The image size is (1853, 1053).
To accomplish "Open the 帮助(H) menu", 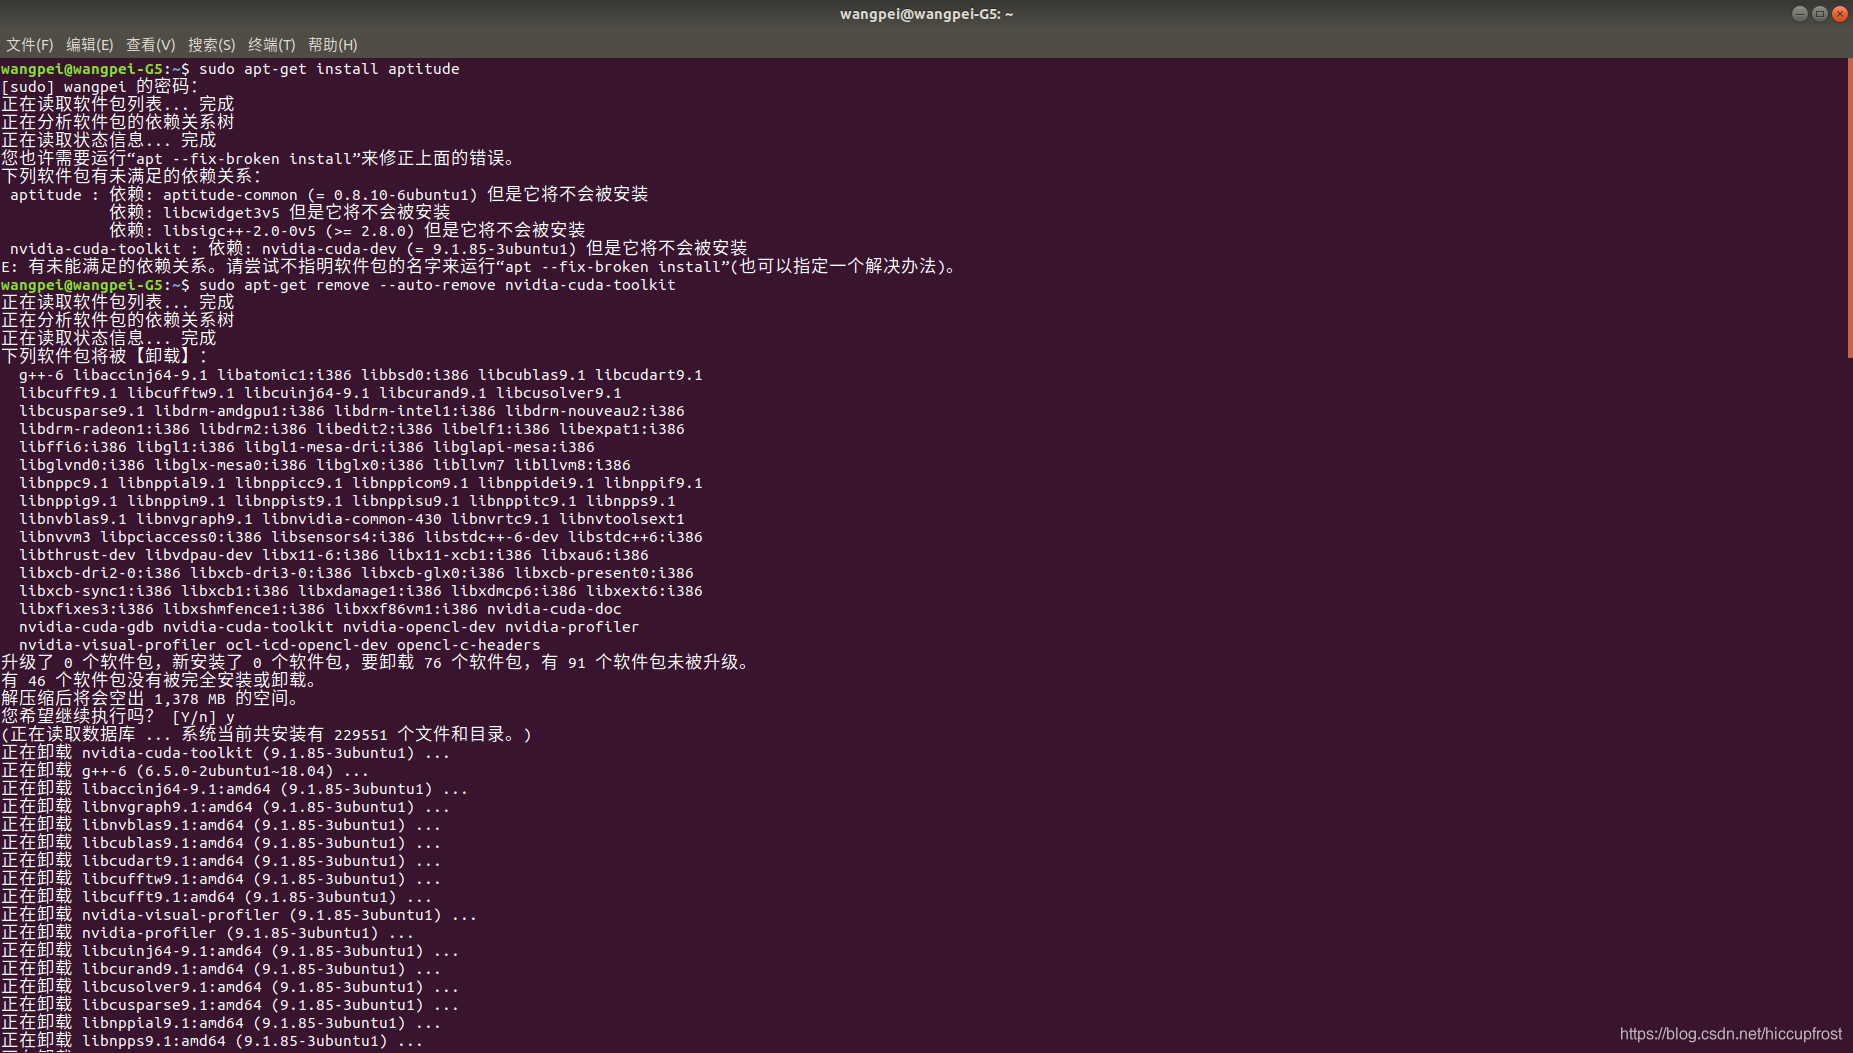I will (x=332, y=45).
